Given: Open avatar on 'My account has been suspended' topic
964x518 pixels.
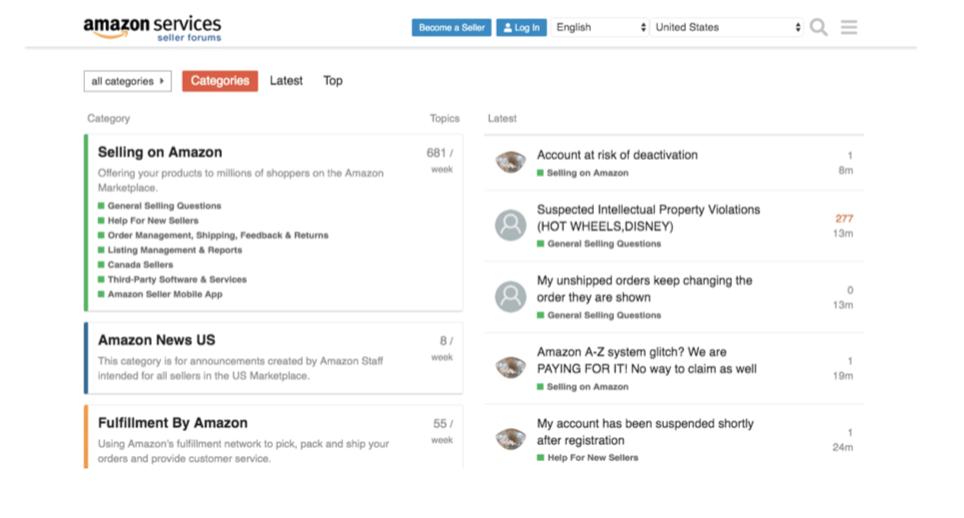Looking at the screenshot, I should 511,439.
